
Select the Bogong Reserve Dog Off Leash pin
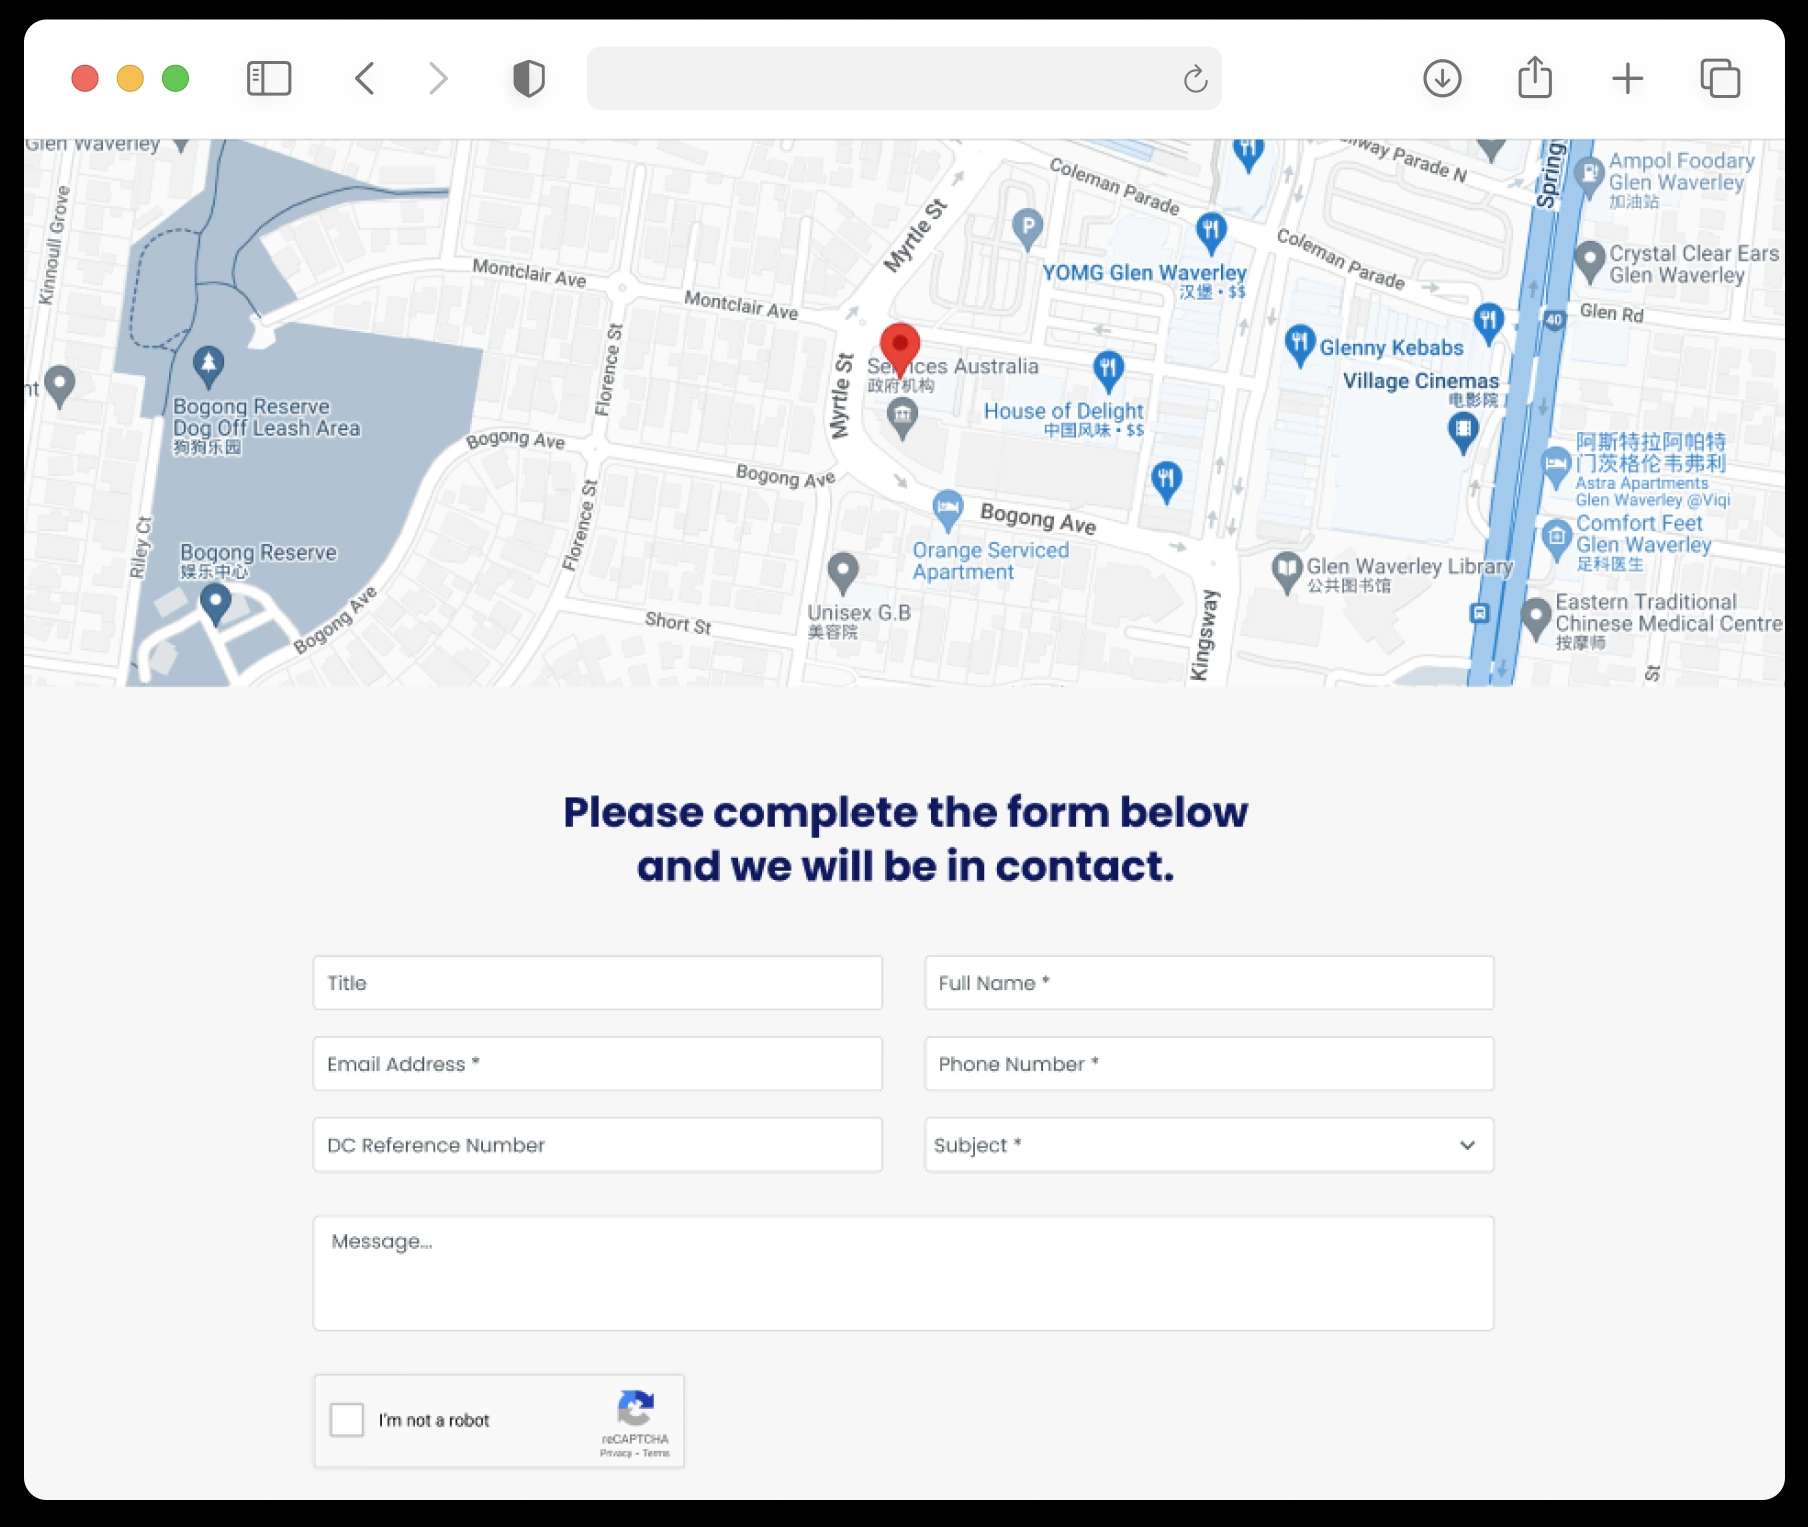coord(208,367)
